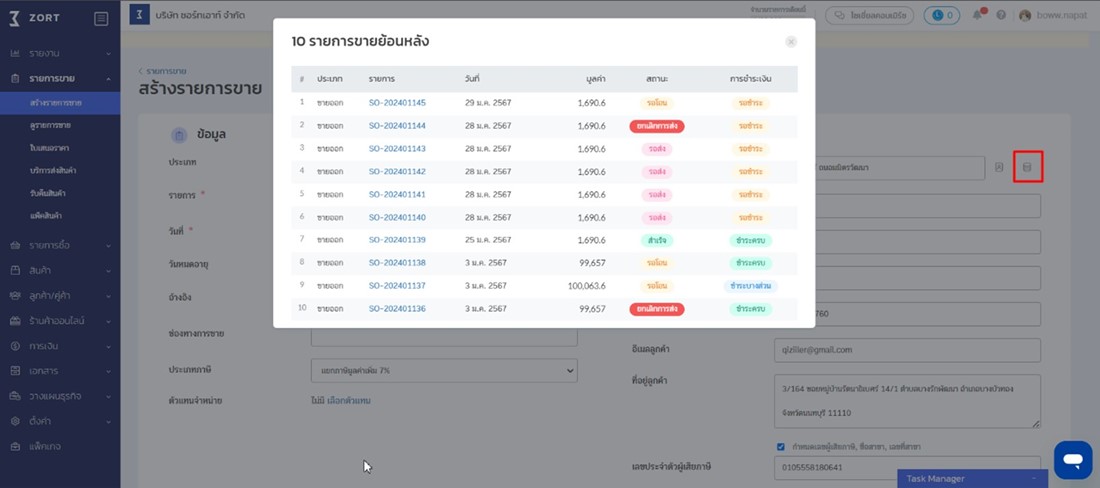Viewport: 1100px width, 488px height.
Task: Click the help question mark icon
Action: (x=1001, y=15)
